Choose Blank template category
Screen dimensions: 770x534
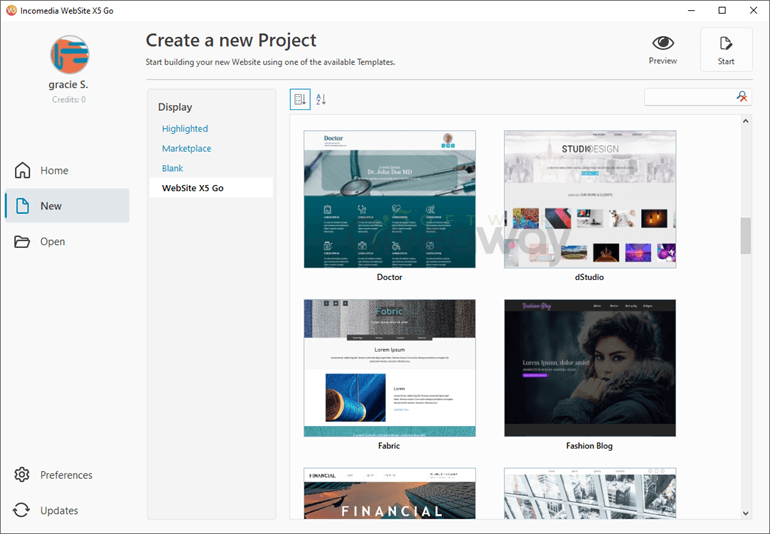pyautogui.click(x=172, y=168)
